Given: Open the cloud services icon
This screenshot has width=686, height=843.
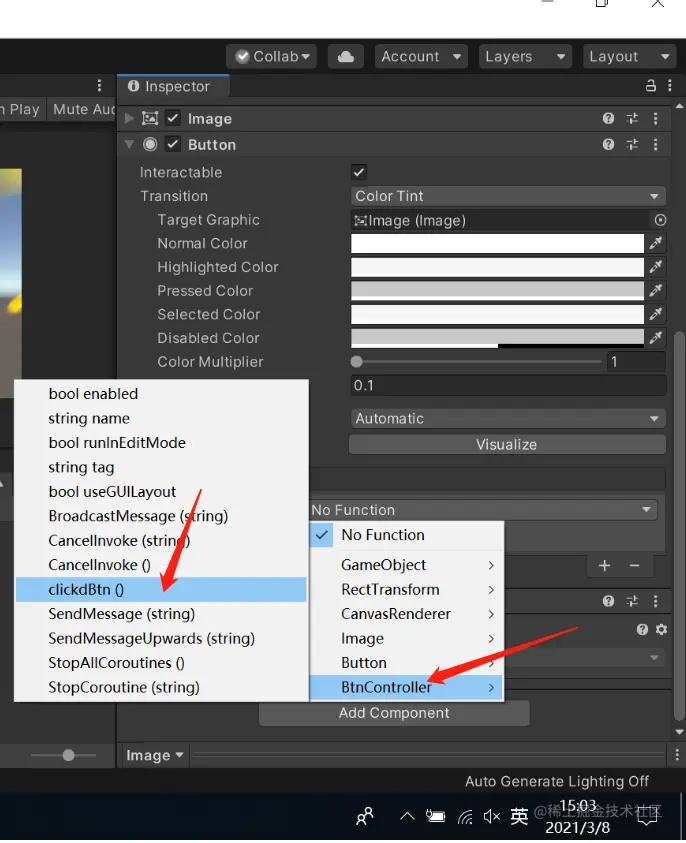Looking at the screenshot, I should pos(346,56).
